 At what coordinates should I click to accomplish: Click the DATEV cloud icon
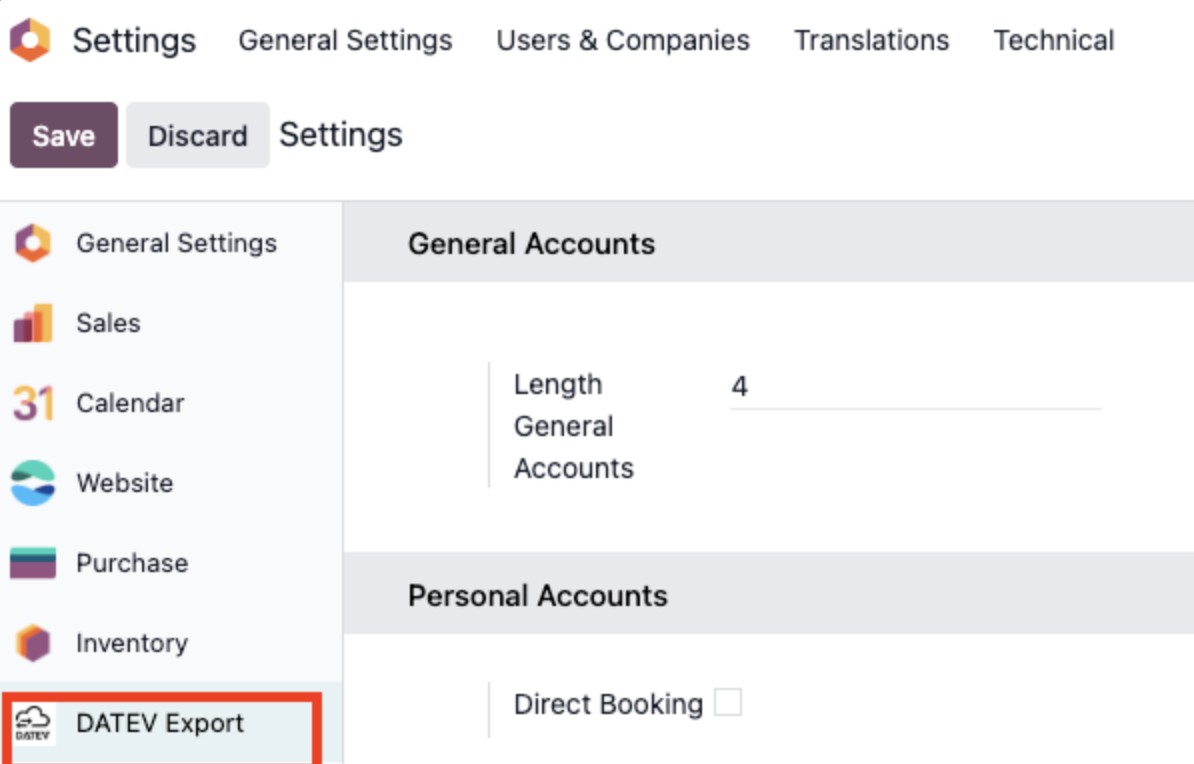33,723
